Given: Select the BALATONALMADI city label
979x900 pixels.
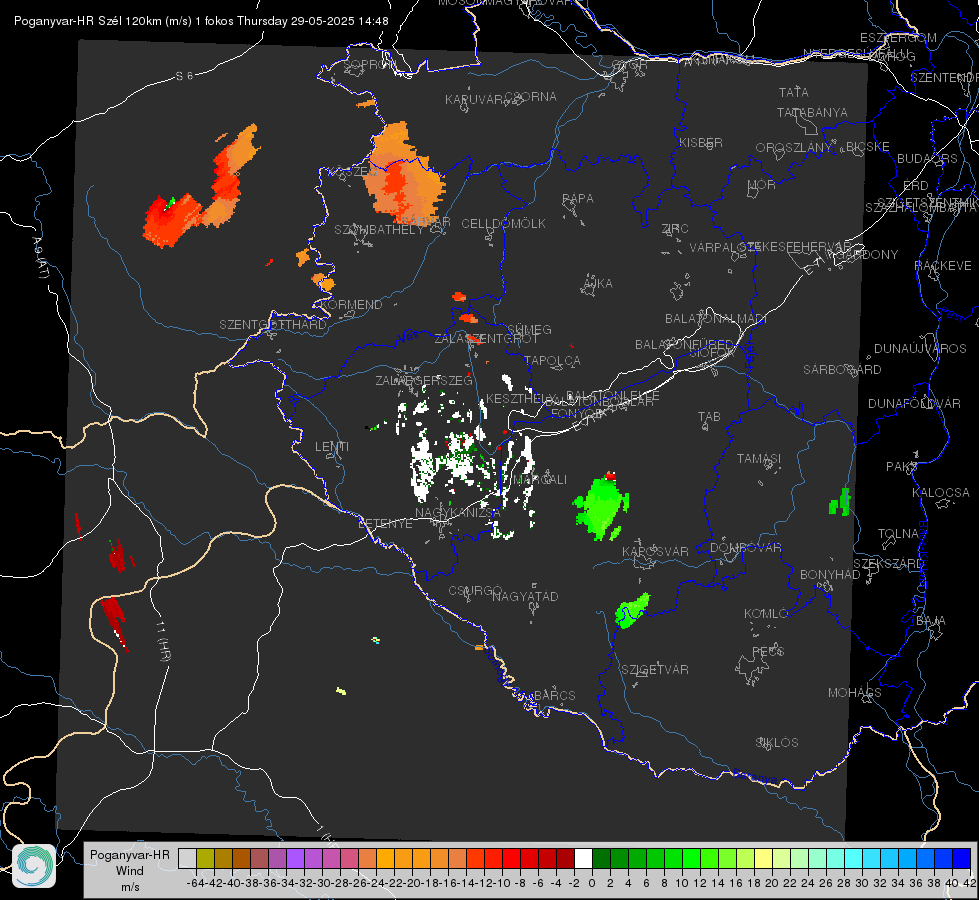Looking at the screenshot, I should [x=716, y=319].
